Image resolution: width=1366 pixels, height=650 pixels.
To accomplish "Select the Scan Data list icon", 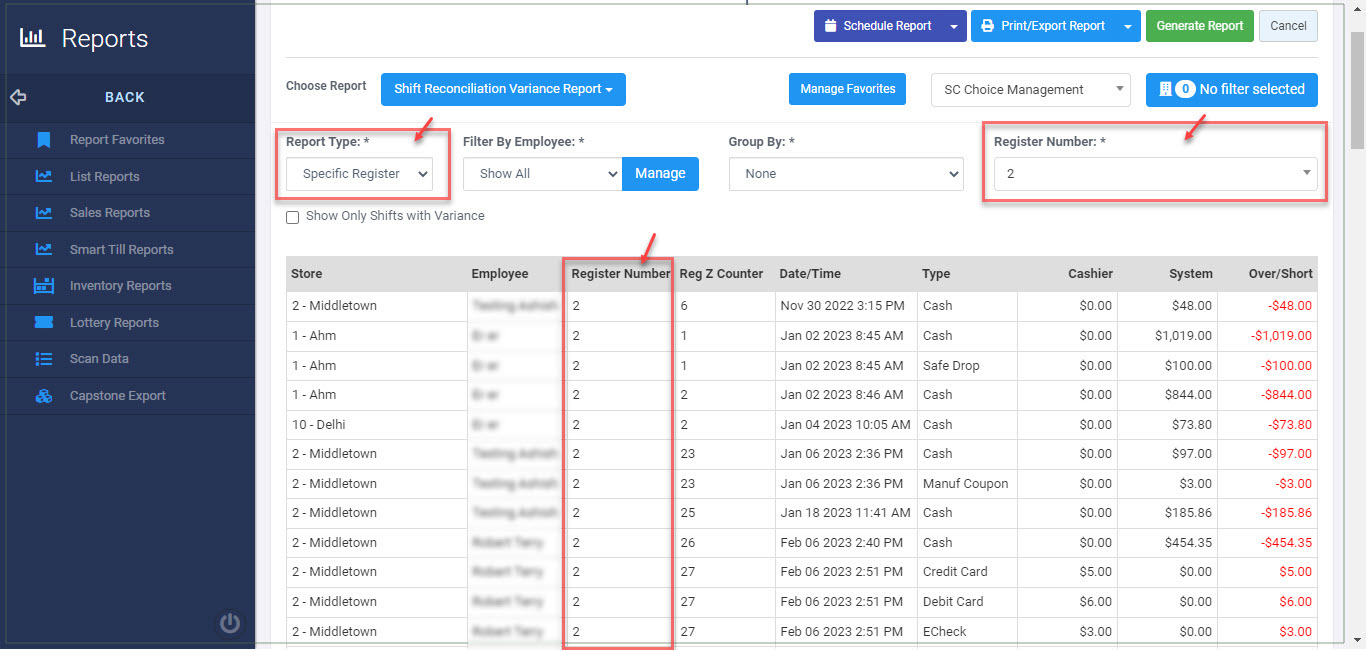I will (x=44, y=359).
